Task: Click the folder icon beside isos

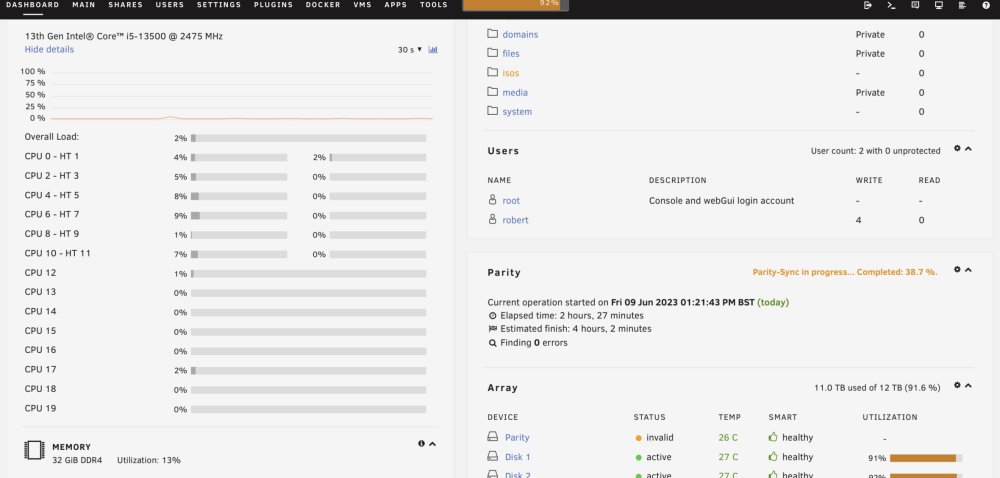Action: 492,72
